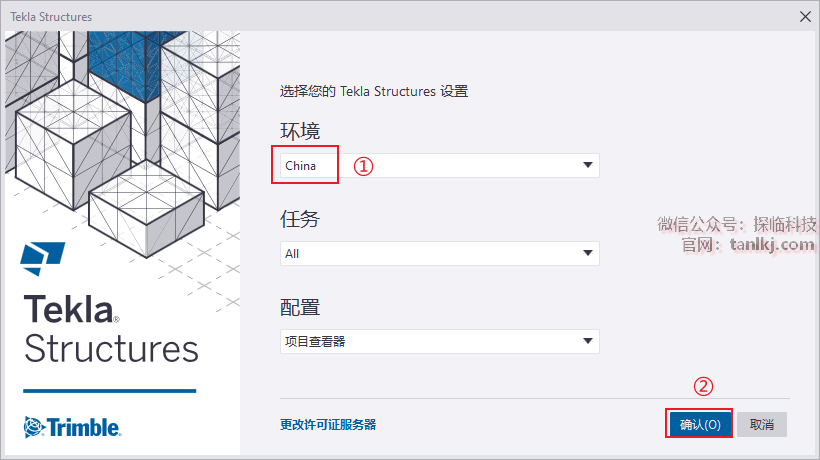The width and height of the screenshot is (820, 460).
Task: Expand the 环境 dropdown arrow
Action: [x=588, y=166]
